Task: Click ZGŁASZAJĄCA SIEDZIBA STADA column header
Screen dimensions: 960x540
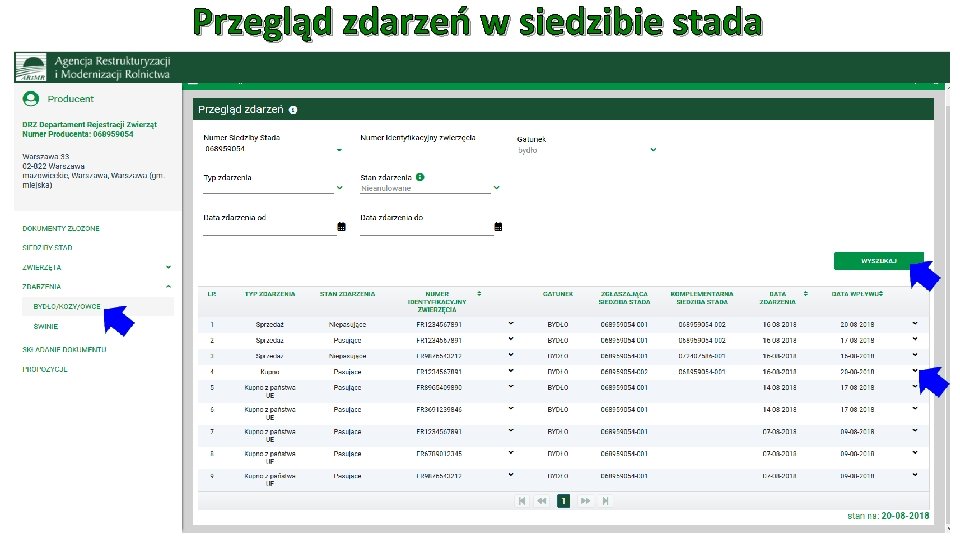Action: [x=624, y=298]
